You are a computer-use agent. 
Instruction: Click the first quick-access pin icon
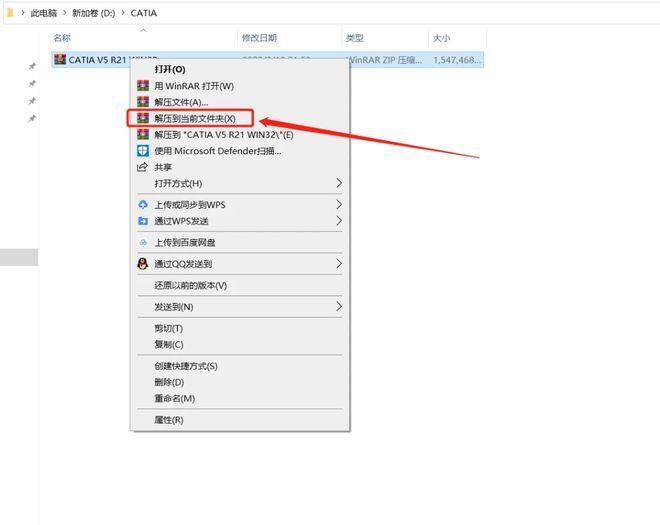click(x=32, y=66)
